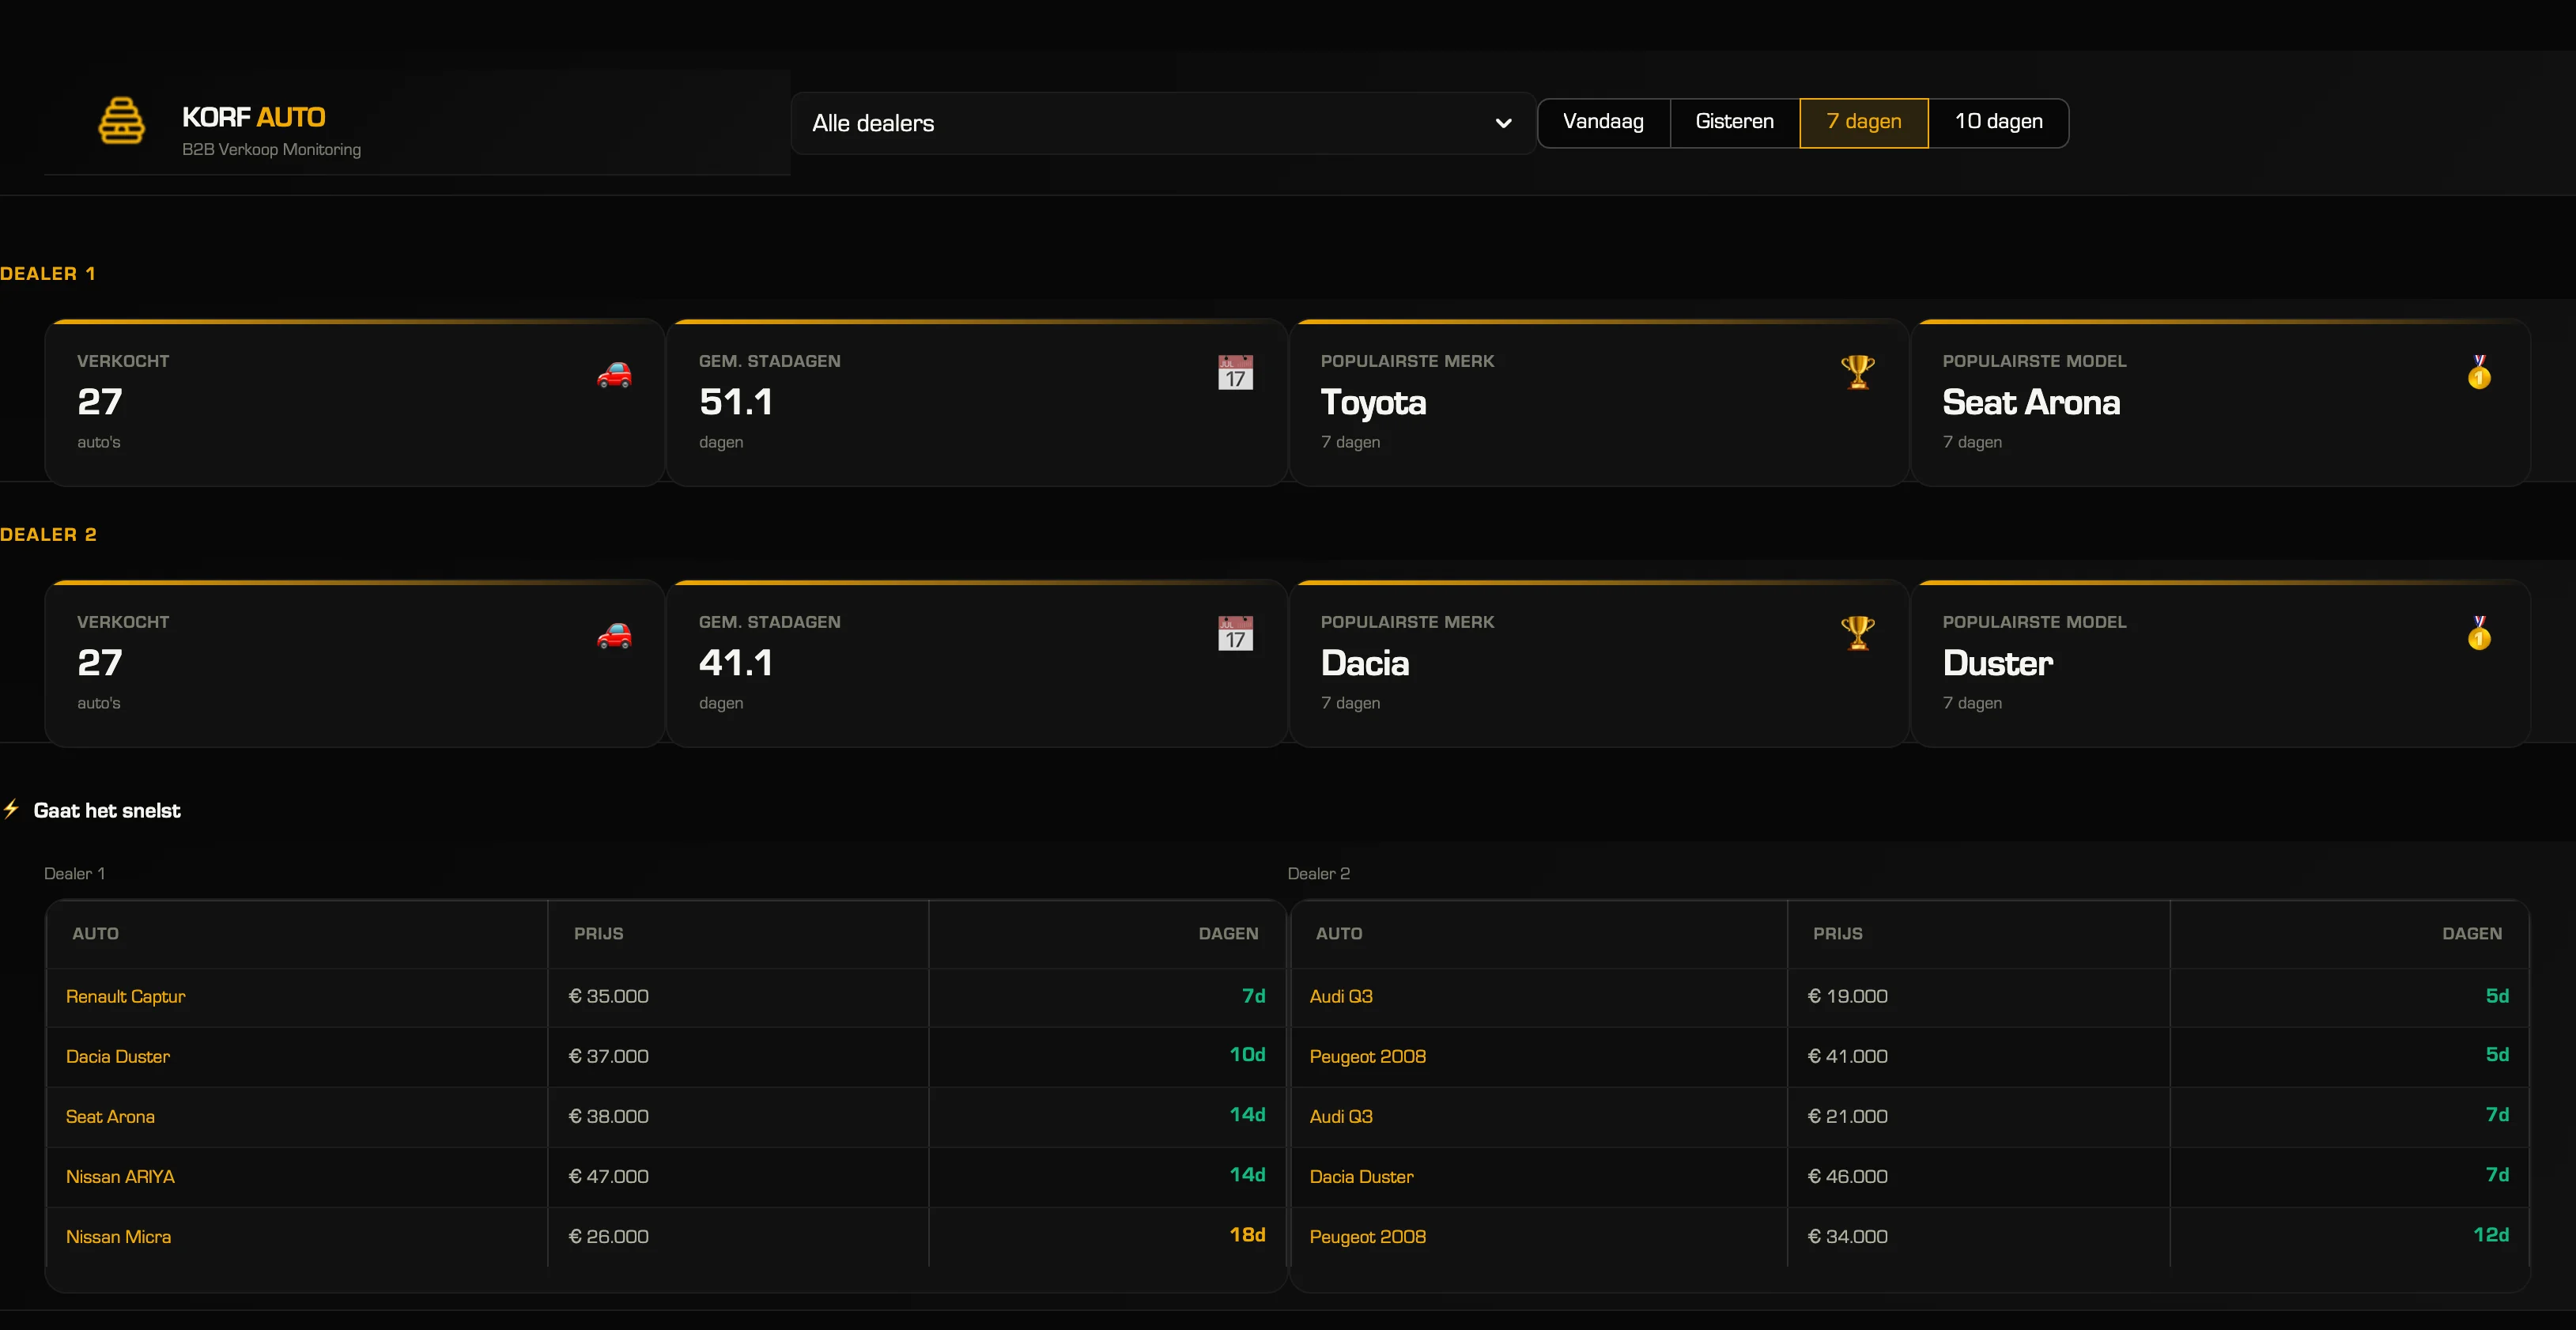This screenshot has width=2576, height=1330.
Task: Select the Vandaag date filter
Action: (1603, 122)
